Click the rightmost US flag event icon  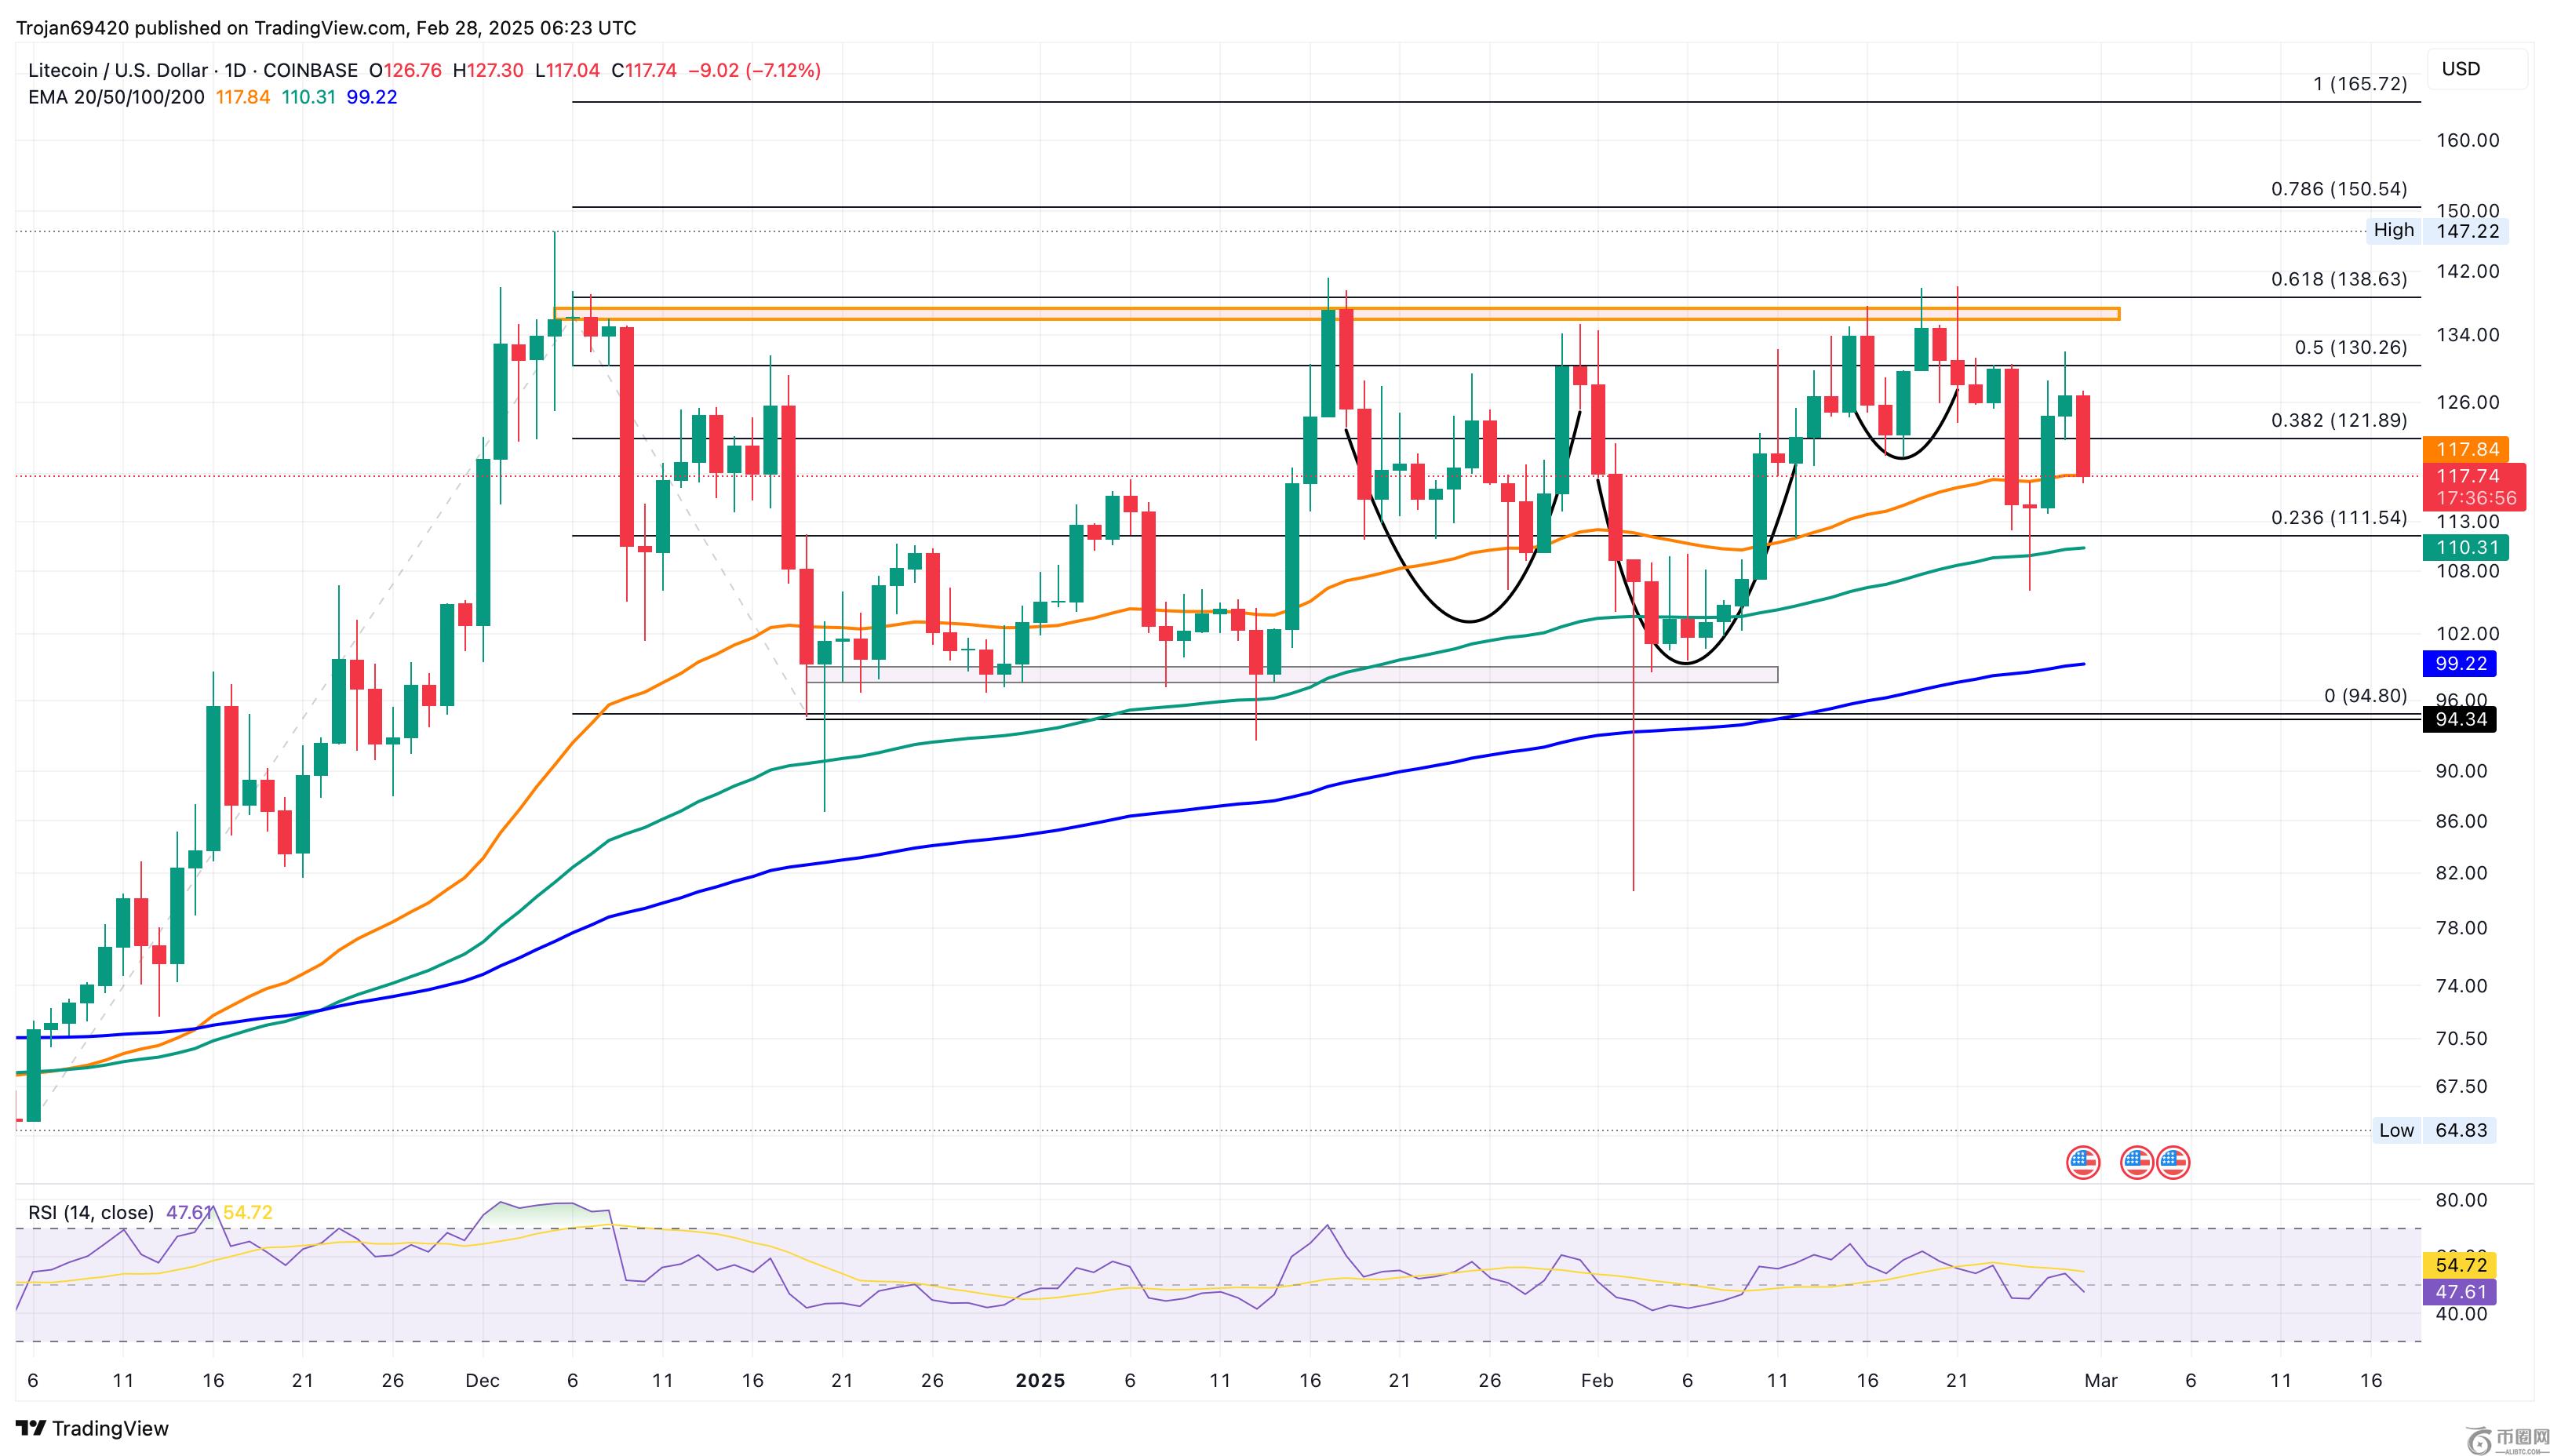point(2174,1162)
